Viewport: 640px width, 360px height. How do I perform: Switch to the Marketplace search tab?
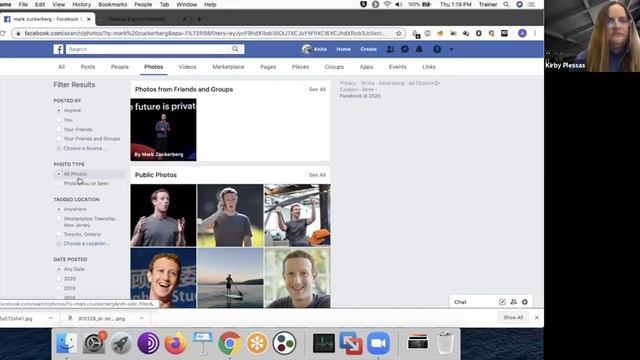coord(228,67)
